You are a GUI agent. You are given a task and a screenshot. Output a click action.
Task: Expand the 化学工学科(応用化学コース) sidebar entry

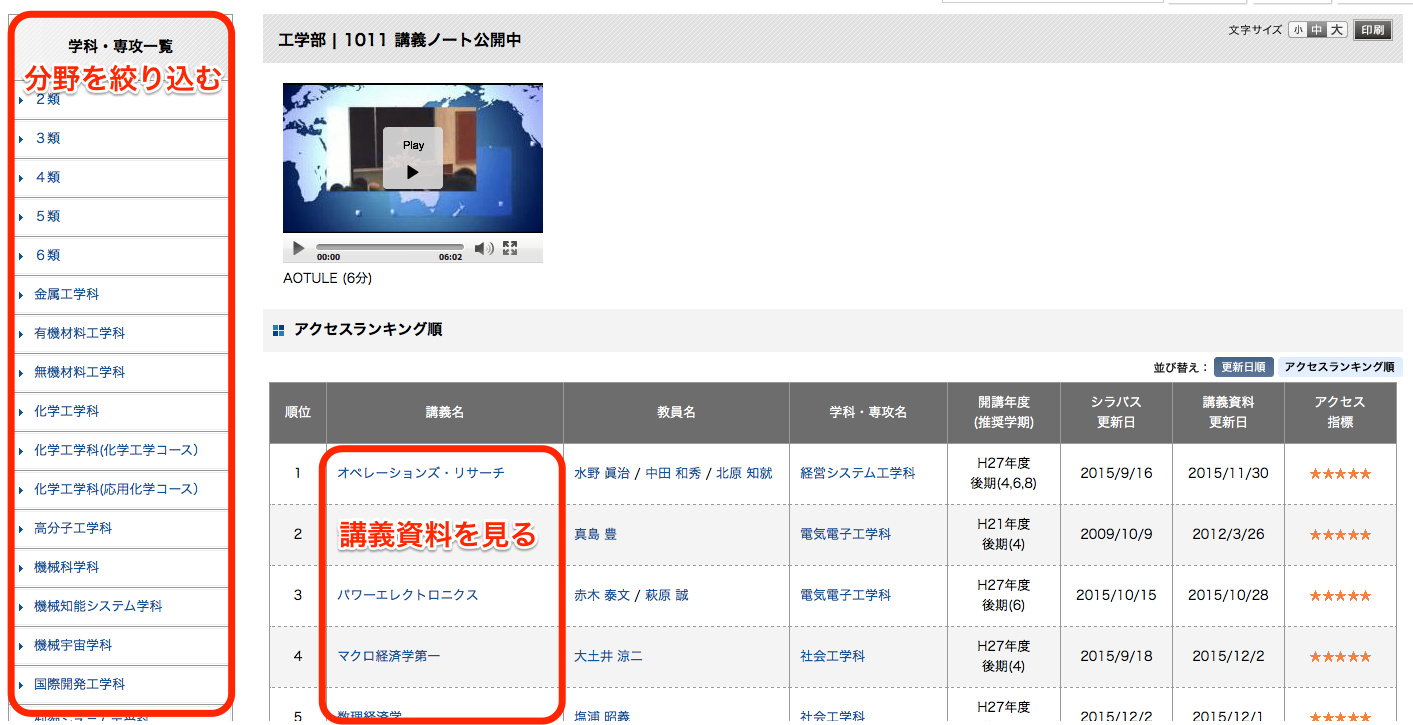coord(116,489)
